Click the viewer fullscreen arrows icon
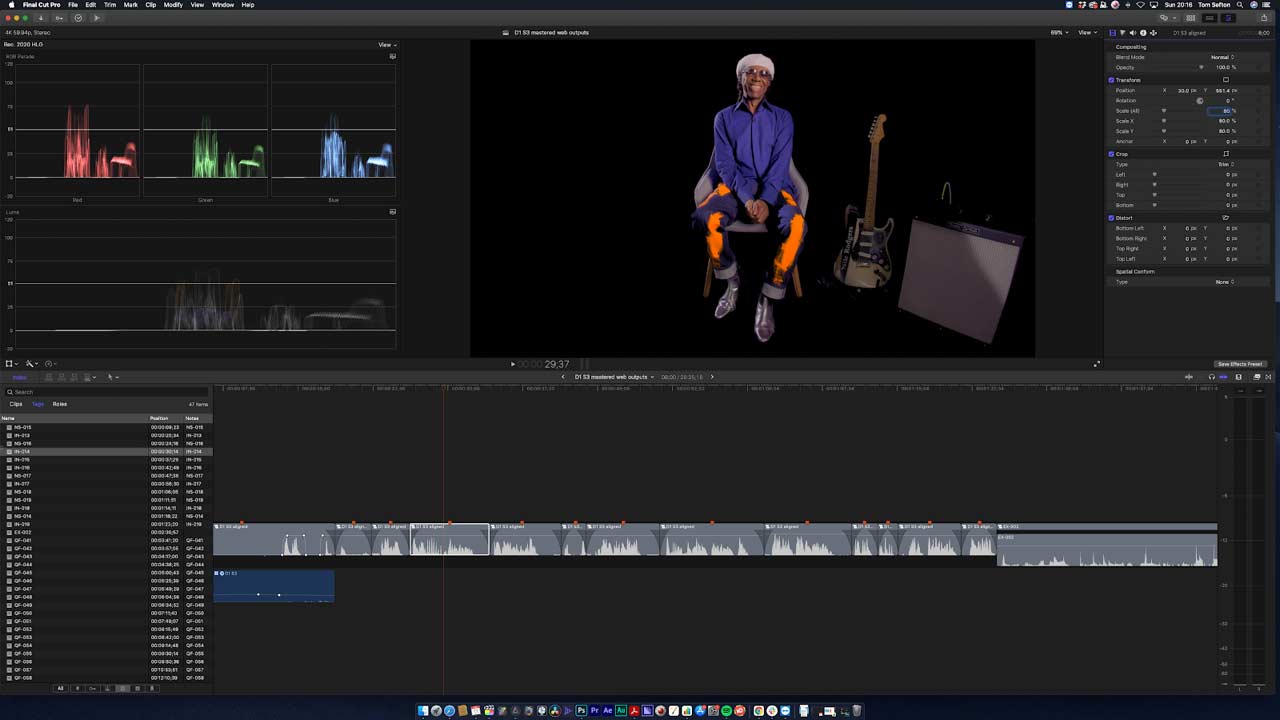Image resolution: width=1280 pixels, height=720 pixels. pos(1097,364)
